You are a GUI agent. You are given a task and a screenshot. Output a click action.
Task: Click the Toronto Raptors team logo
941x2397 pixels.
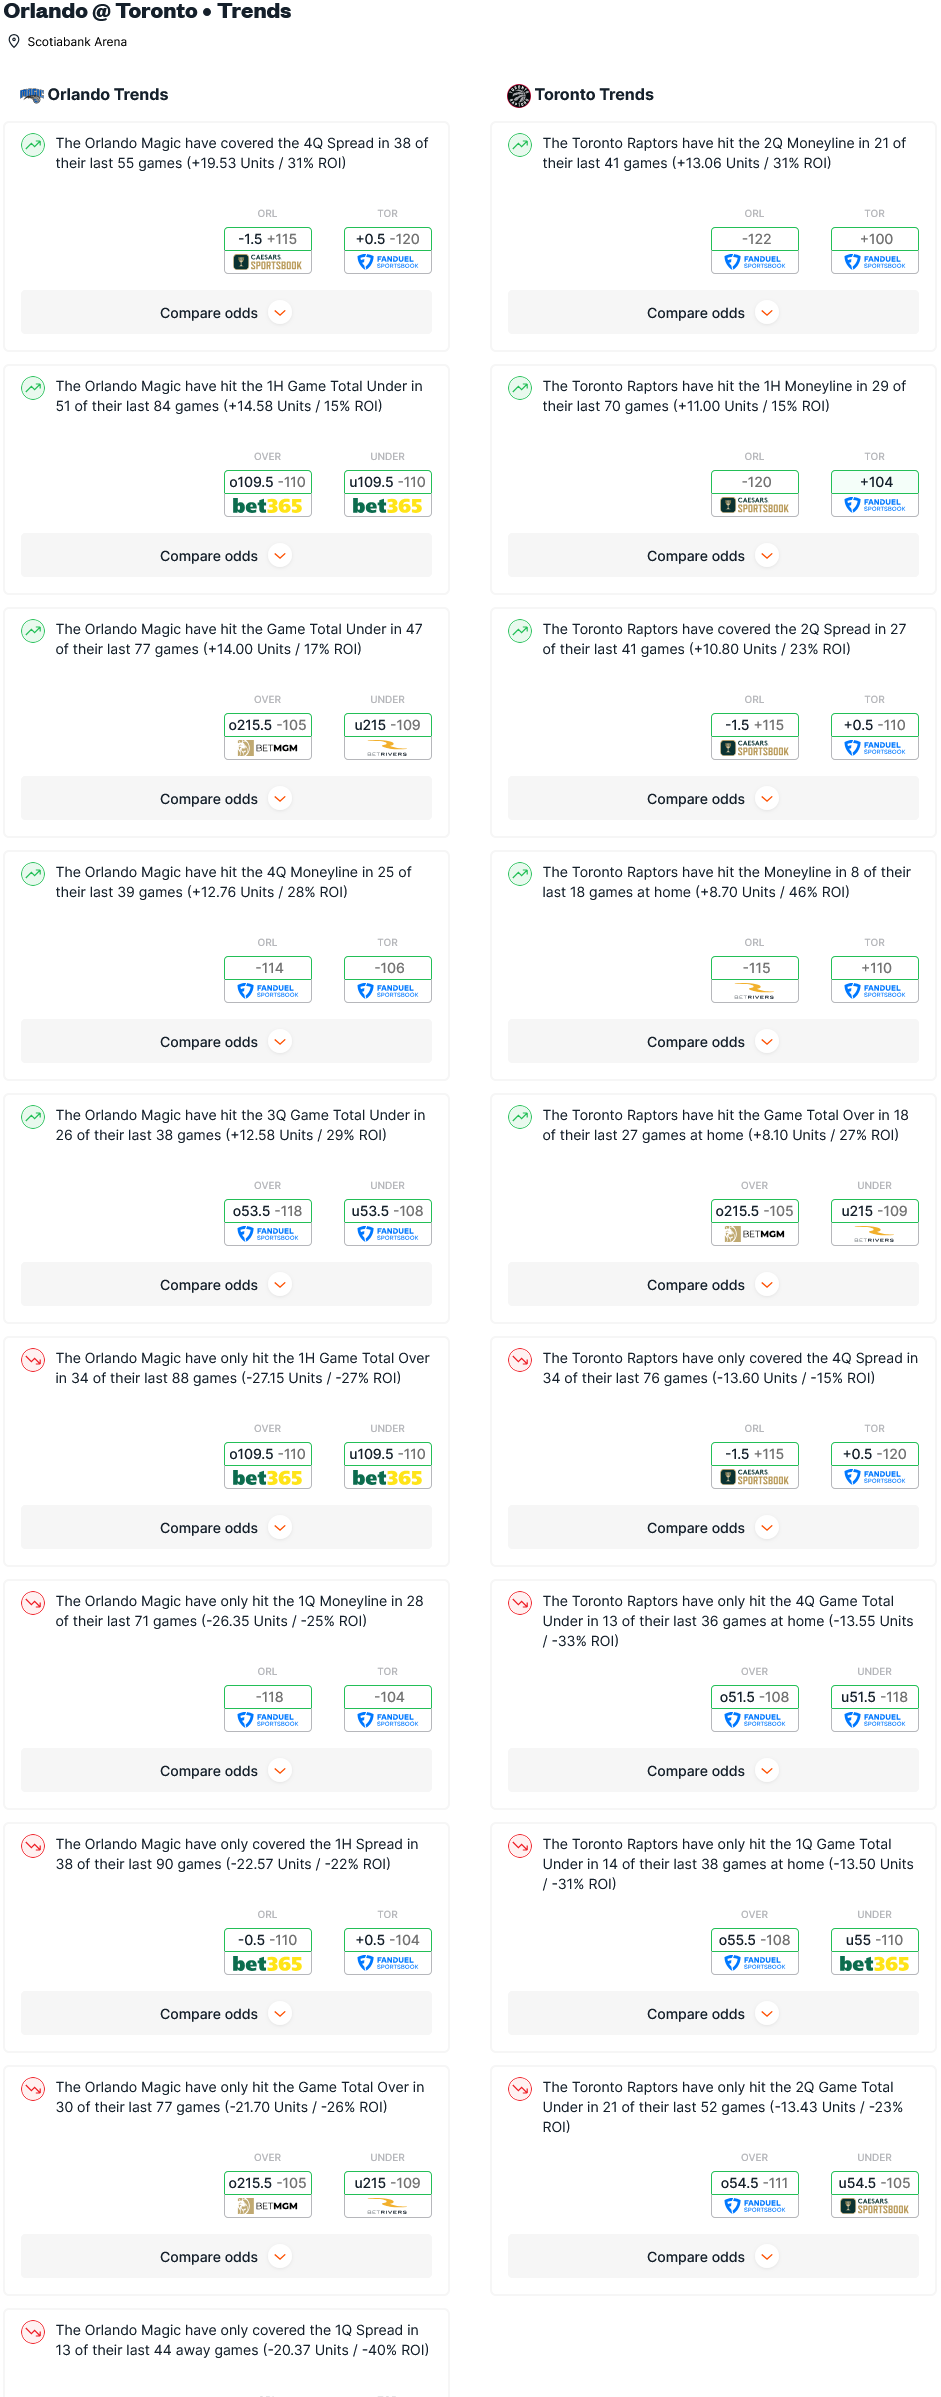[x=519, y=95]
